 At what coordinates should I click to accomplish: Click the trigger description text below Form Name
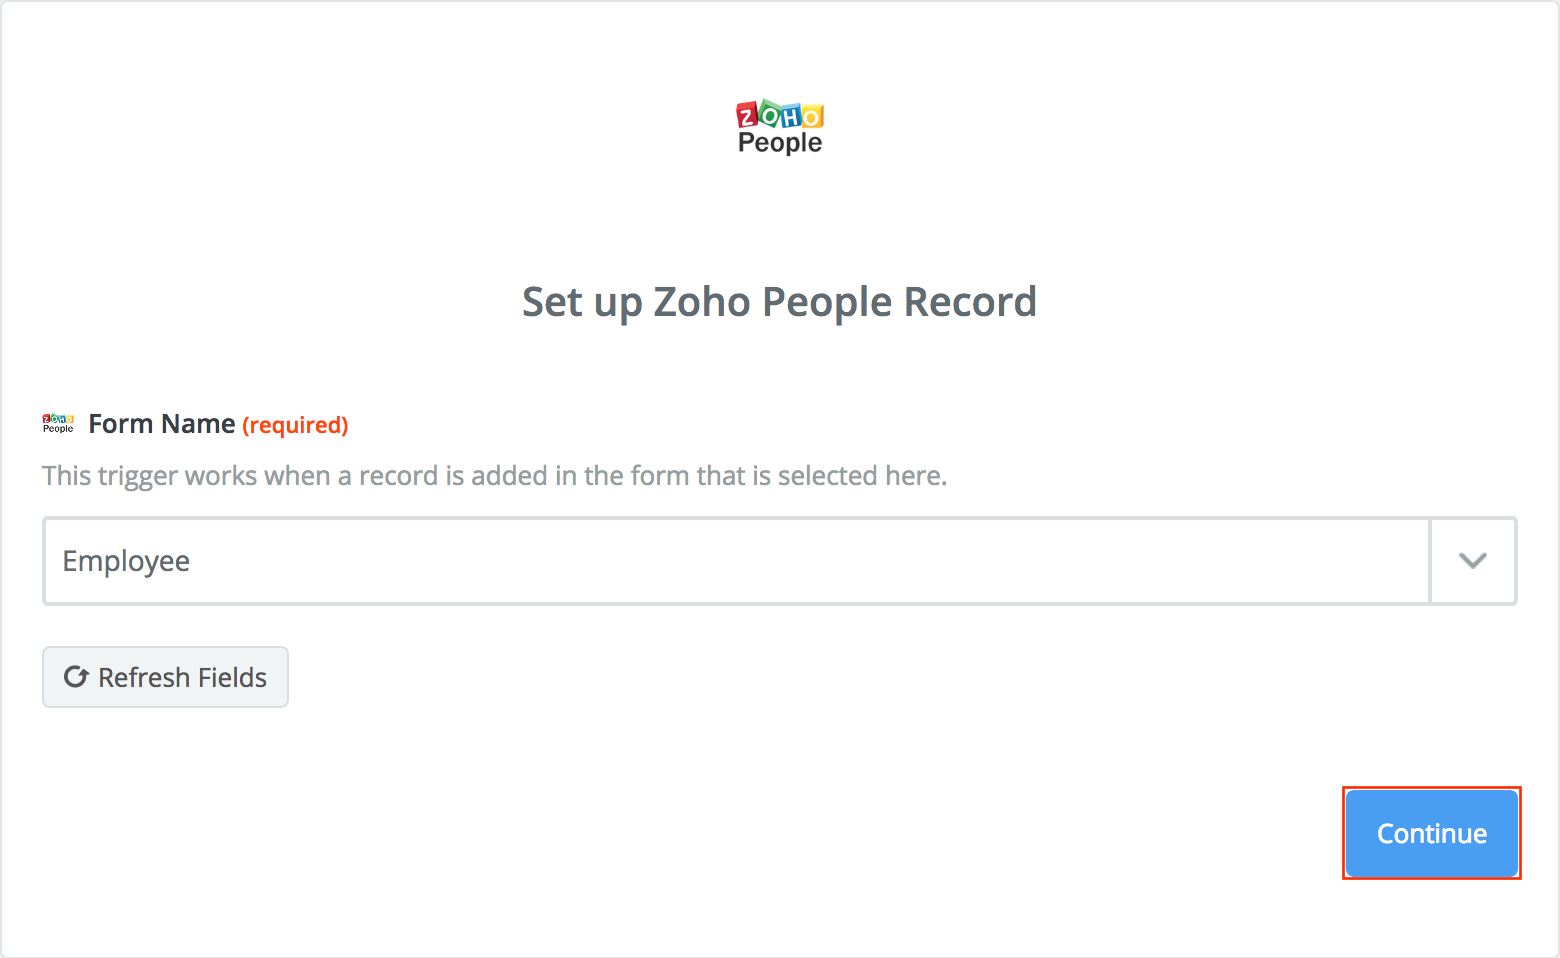point(494,475)
